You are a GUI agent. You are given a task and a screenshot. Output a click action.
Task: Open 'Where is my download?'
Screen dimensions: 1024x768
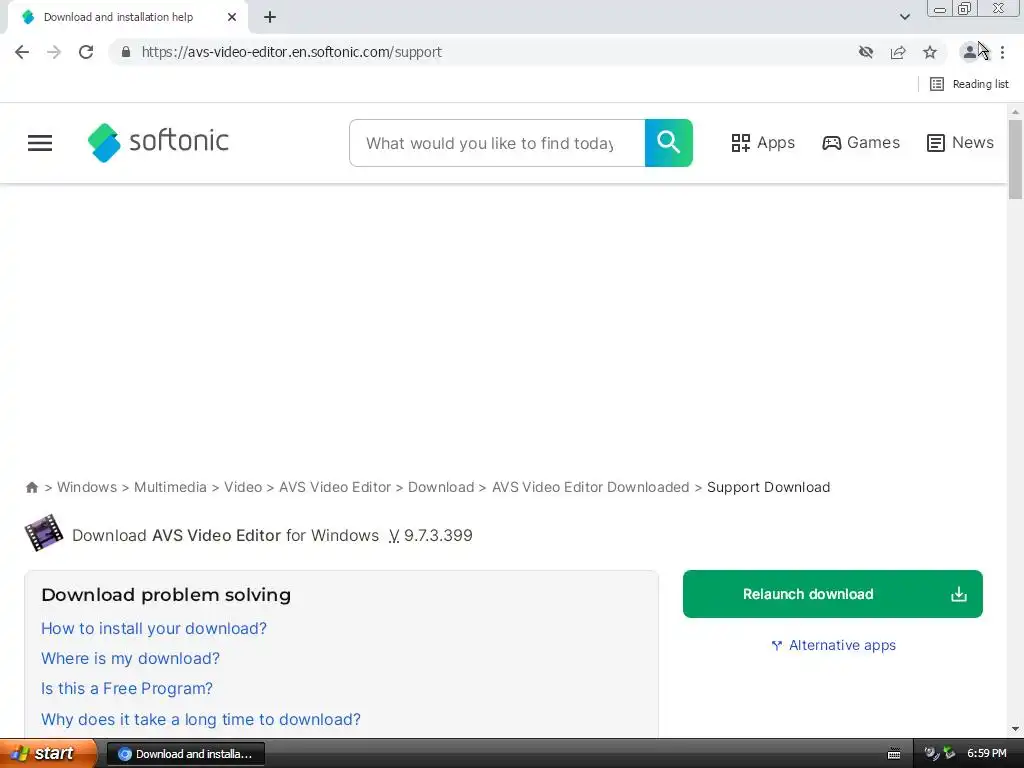click(131, 658)
